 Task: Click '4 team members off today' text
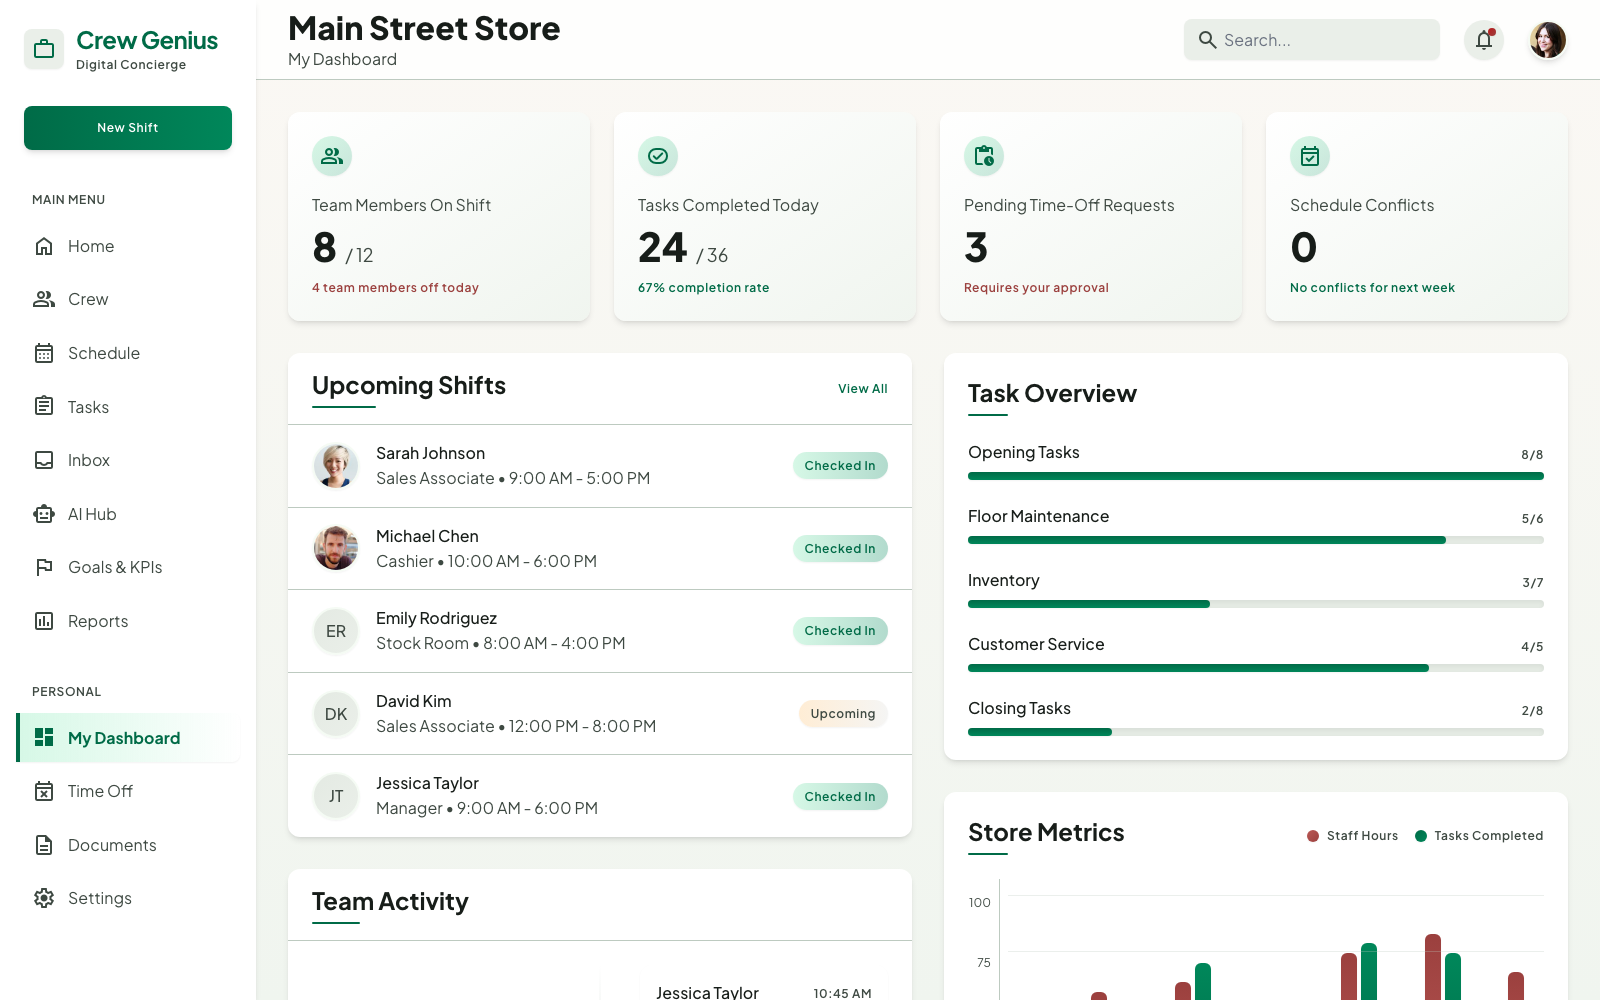395,288
